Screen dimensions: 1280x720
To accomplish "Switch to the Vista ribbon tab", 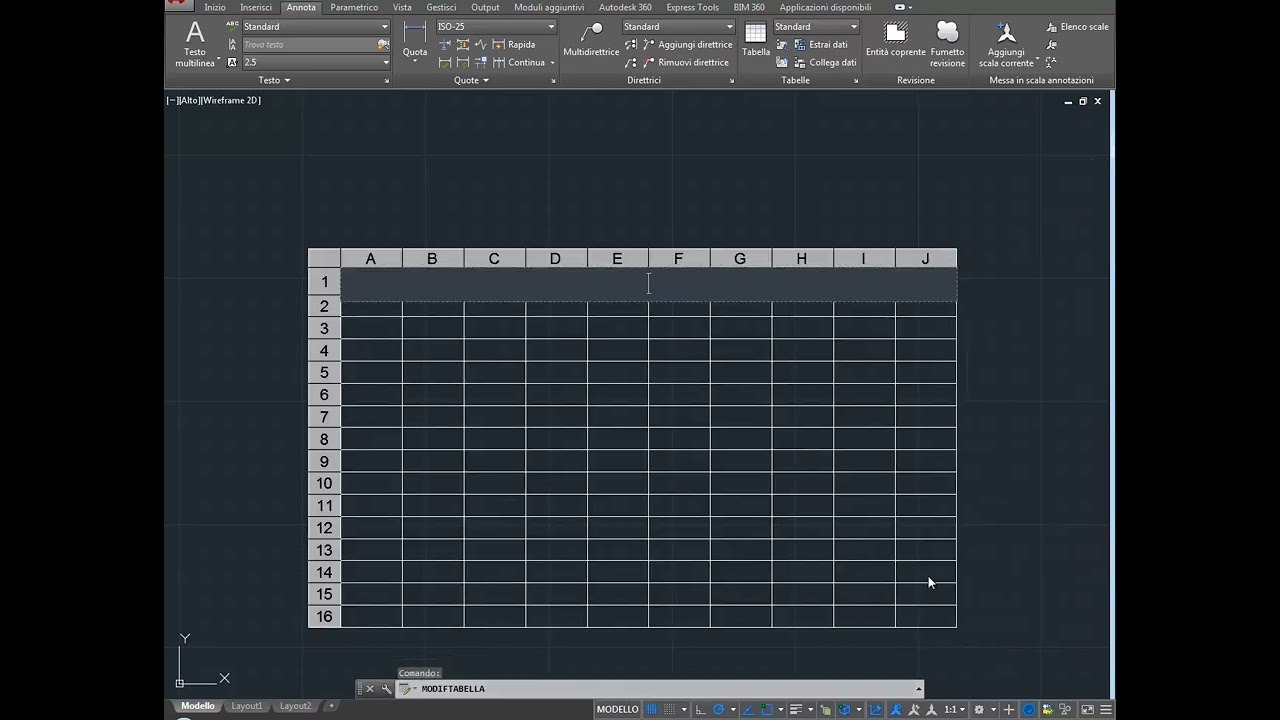I will point(402,7).
